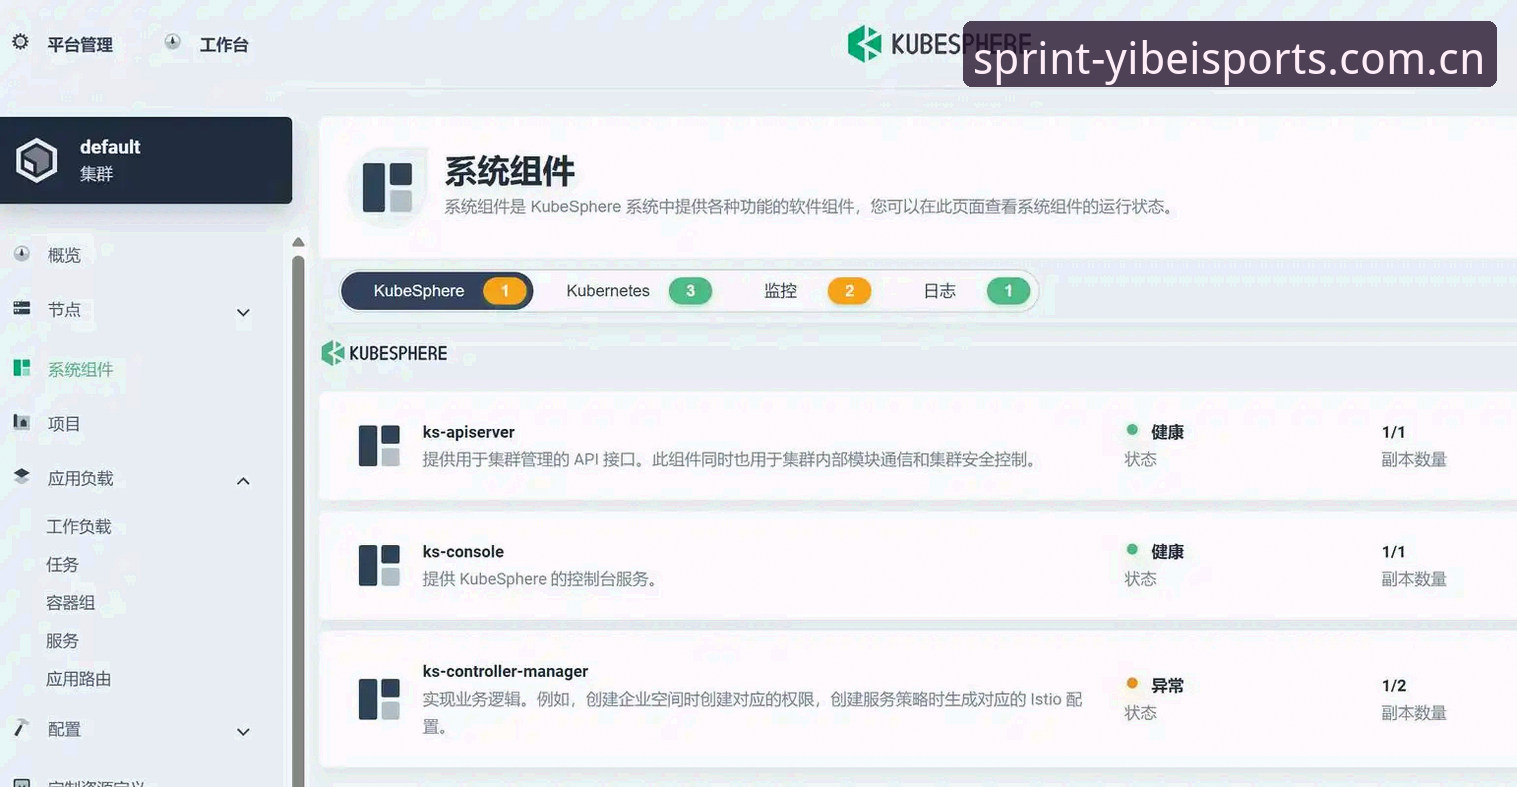Click the 系统组件 page title heading
This screenshot has width=1517, height=787.
[509, 171]
